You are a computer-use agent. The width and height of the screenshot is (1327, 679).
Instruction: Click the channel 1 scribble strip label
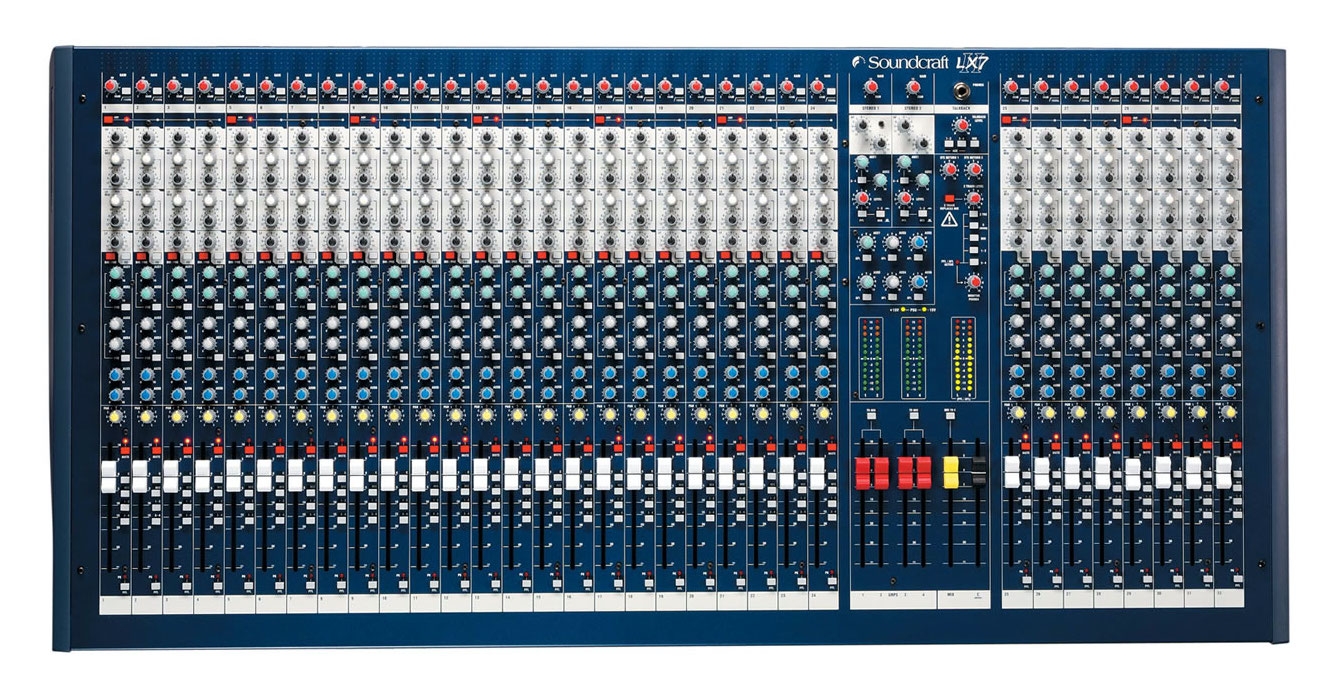[115, 604]
